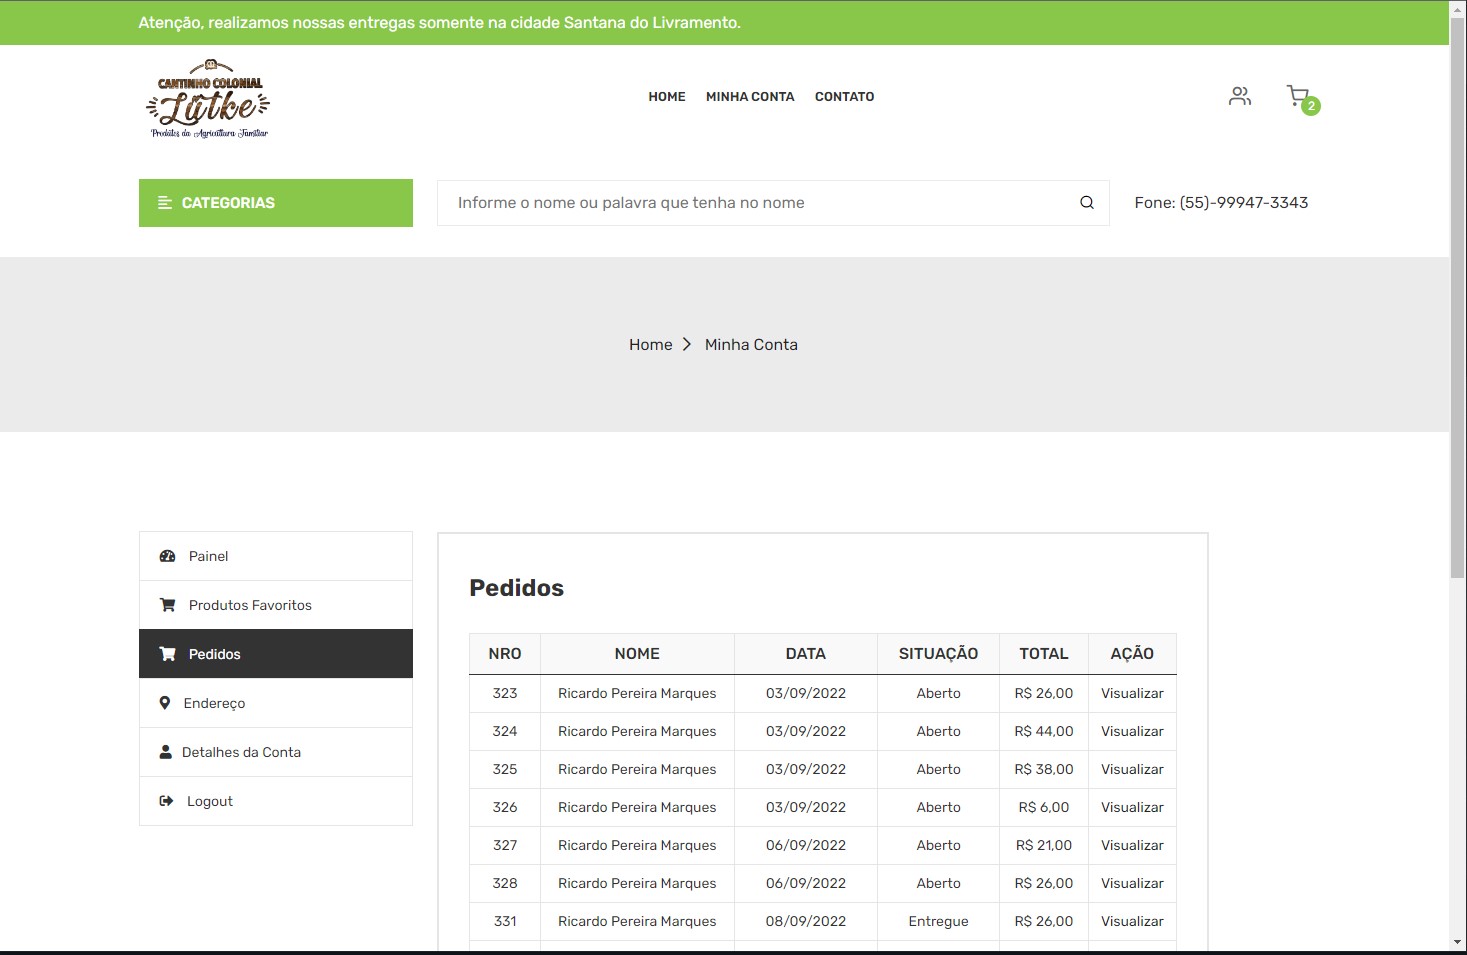Screen dimensions: 1467x955
Task: Click the user account icon
Action: (1240, 96)
